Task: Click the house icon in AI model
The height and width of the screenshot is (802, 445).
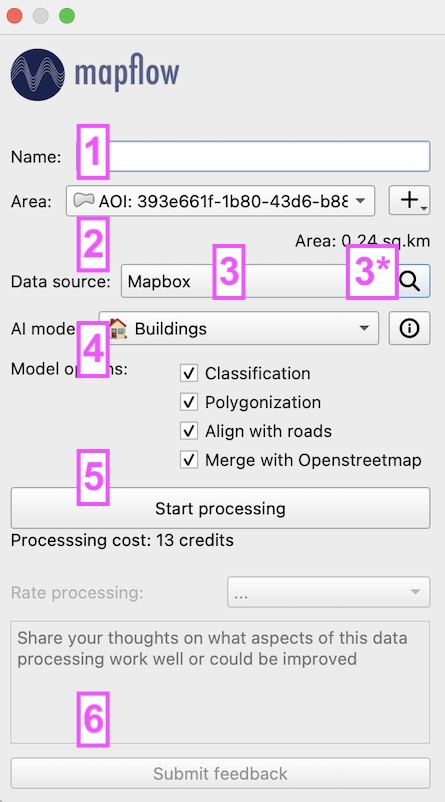Action: (118, 328)
